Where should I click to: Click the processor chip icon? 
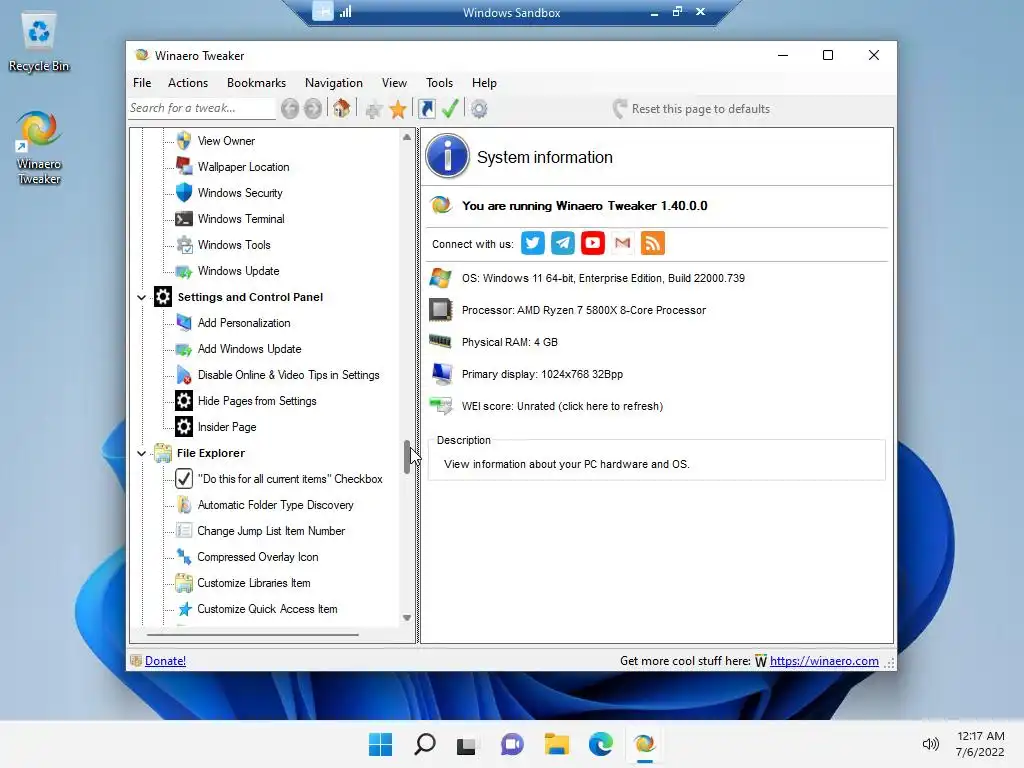pyautogui.click(x=440, y=310)
